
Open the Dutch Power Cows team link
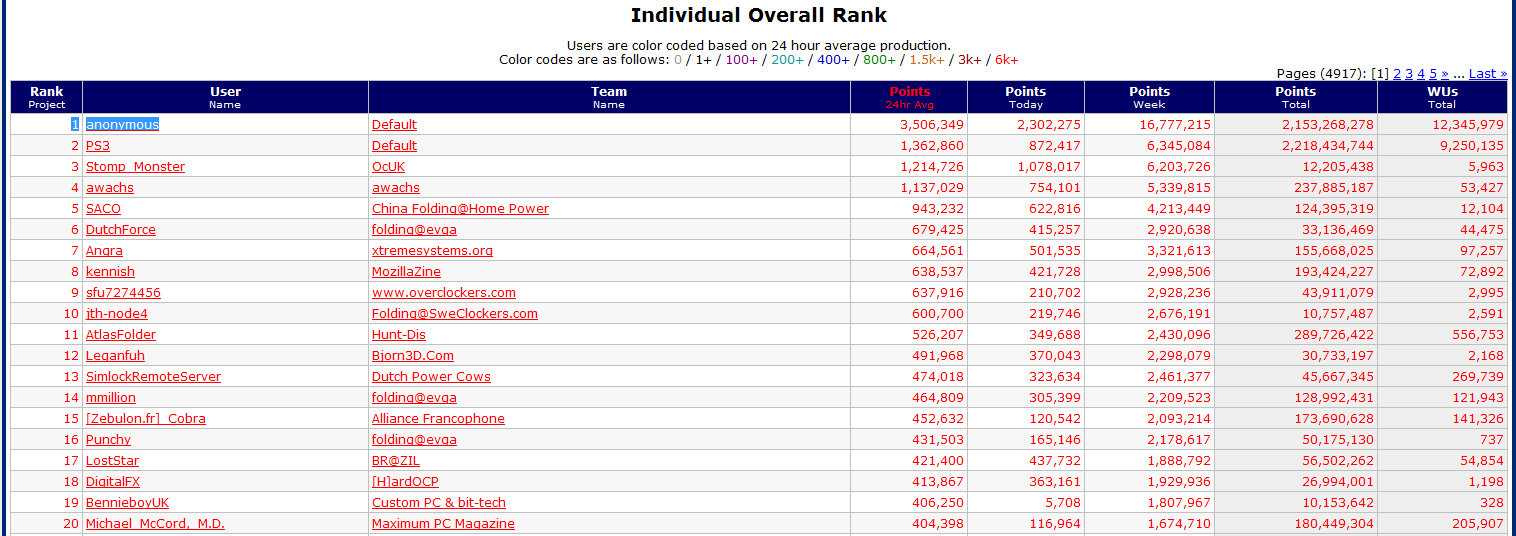(431, 377)
